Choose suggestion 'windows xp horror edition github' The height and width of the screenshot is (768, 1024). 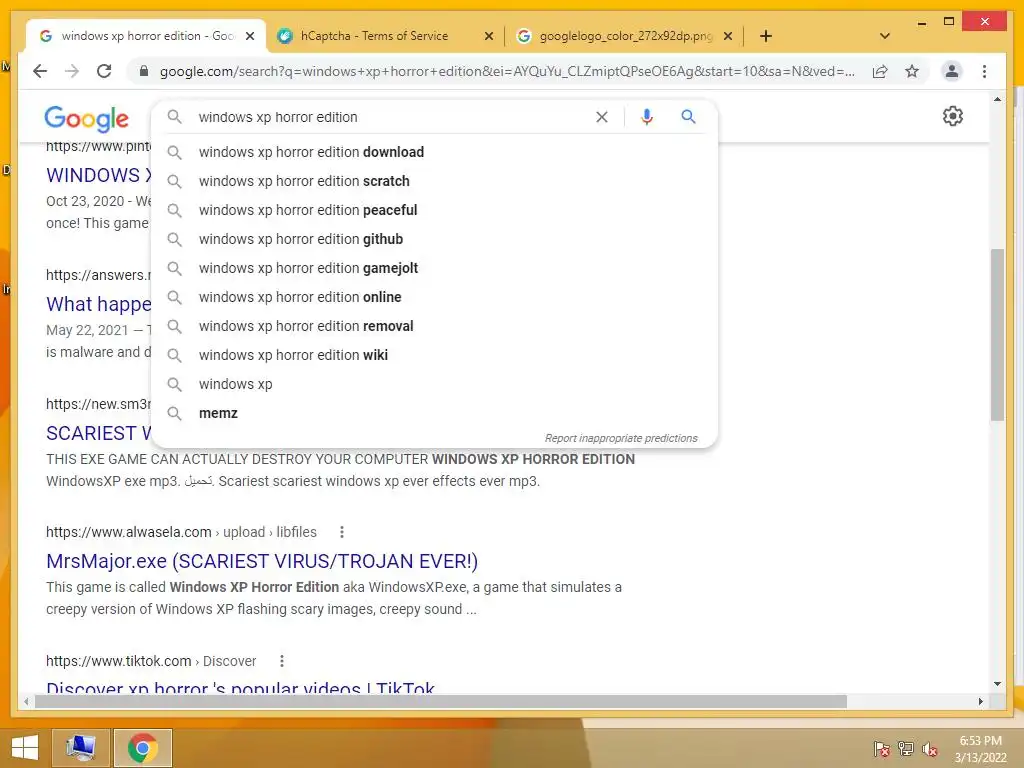pos(434,239)
